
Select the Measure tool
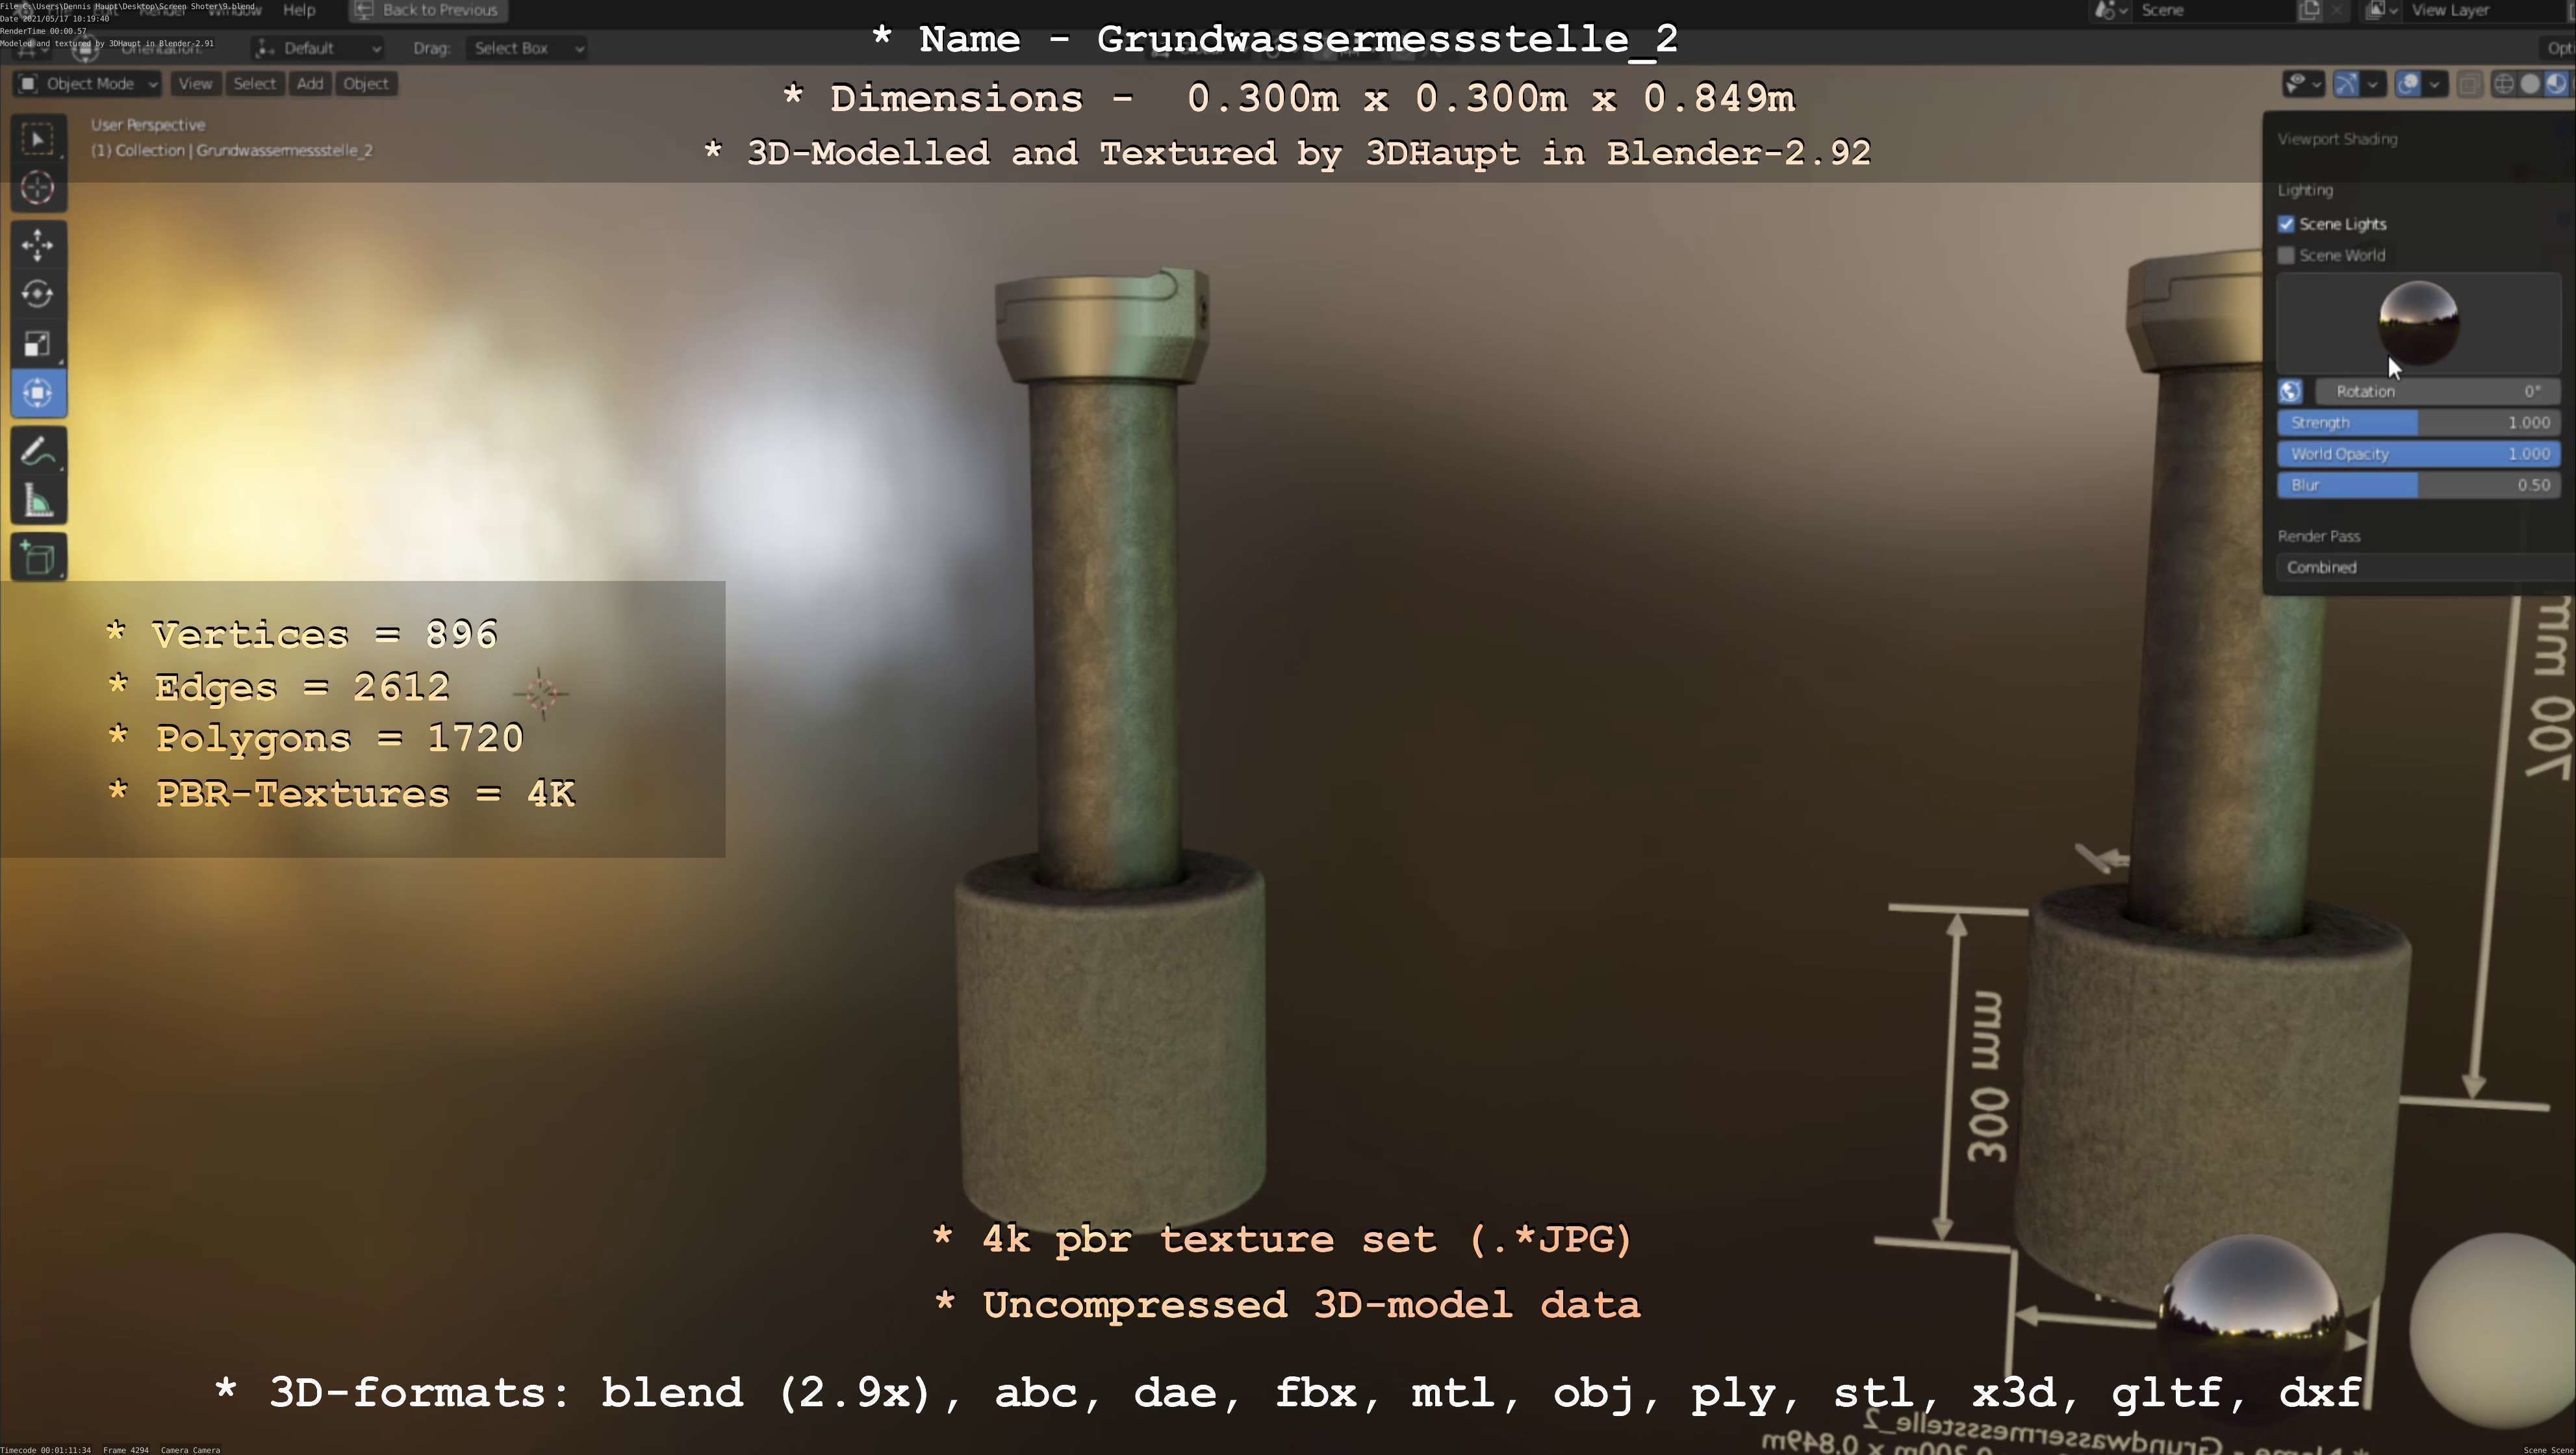(38, 502)
